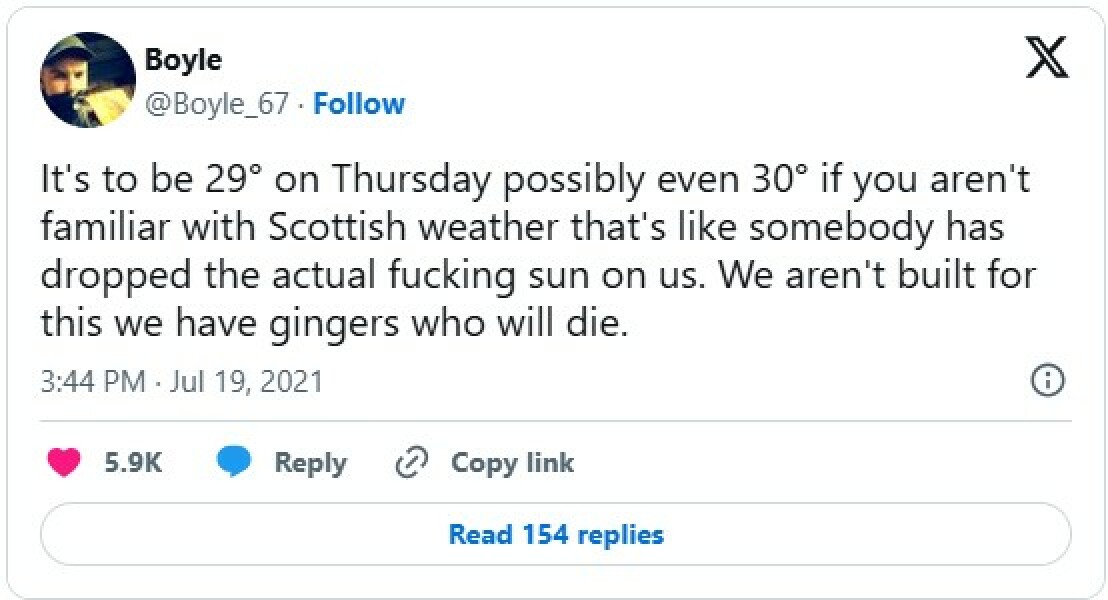Like the tweet with the heart icon
This screenshot has height=600, width=1108.
(64, 462)
